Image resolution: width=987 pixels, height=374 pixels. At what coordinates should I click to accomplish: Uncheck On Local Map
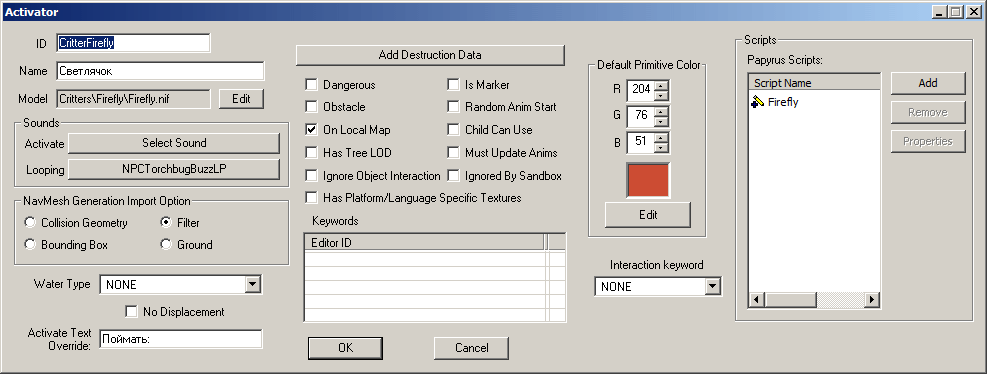311,130
